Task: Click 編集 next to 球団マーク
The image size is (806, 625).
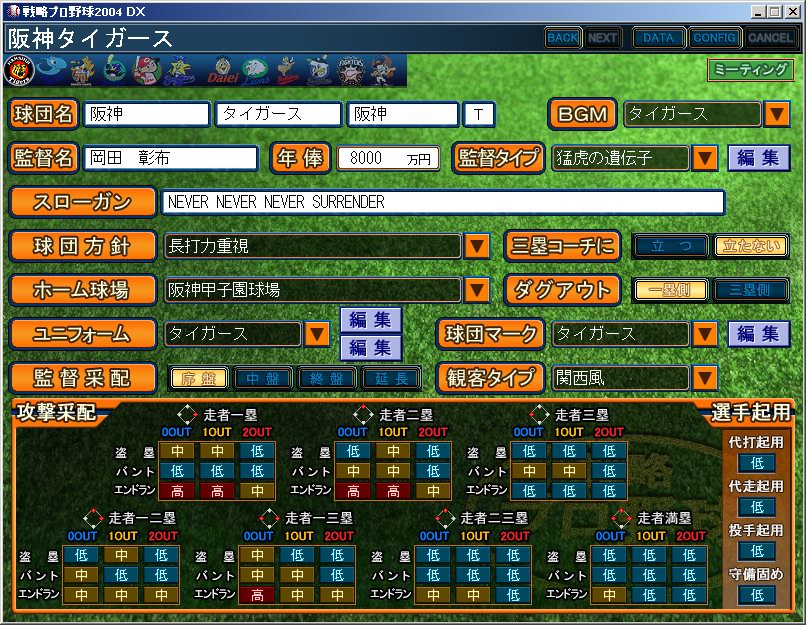Action: click(758, 334)
